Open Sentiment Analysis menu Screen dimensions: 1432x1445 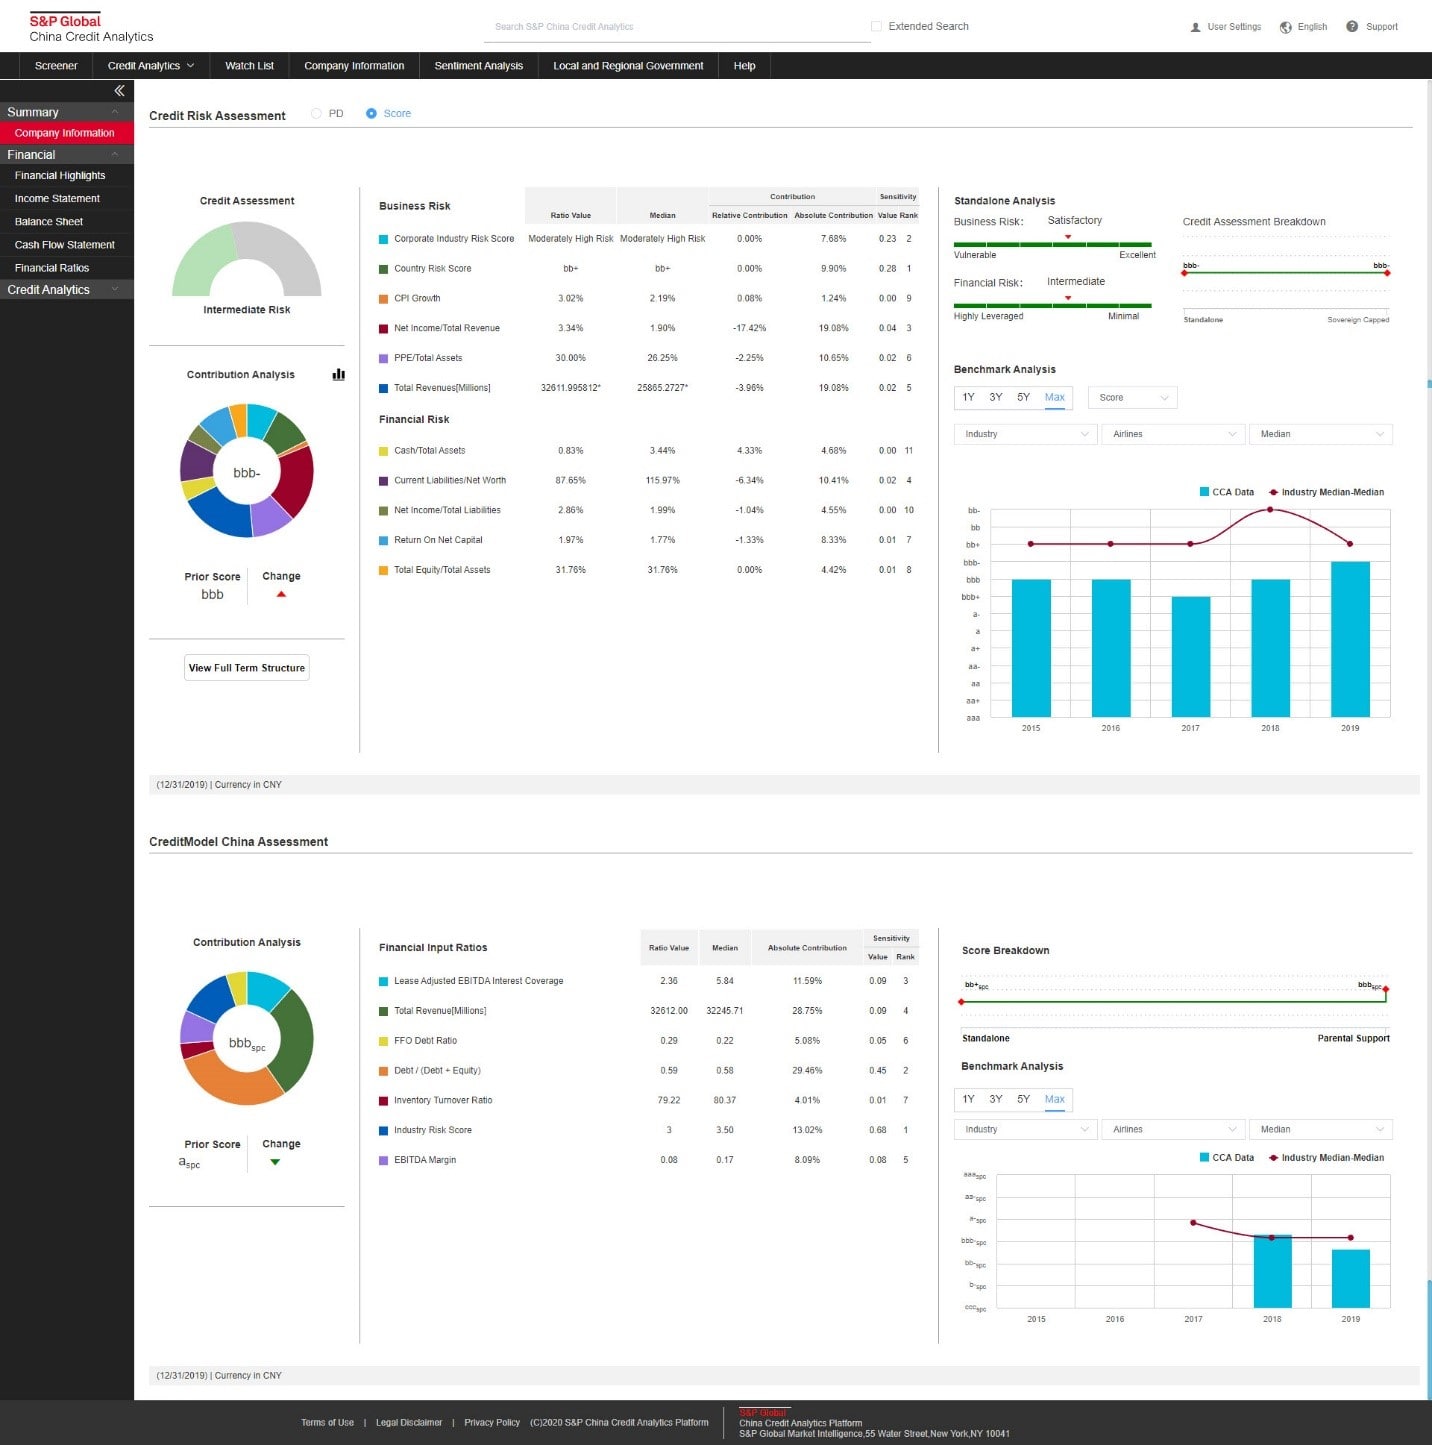(478, 66)
